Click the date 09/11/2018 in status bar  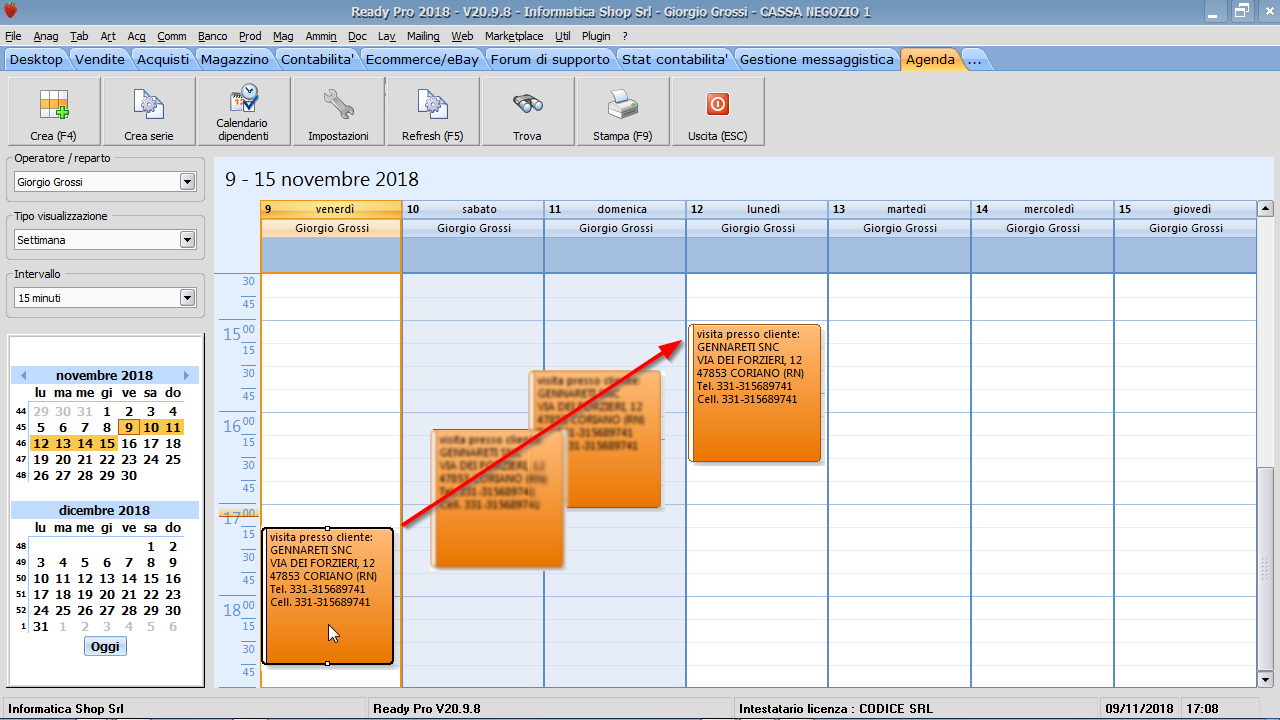click(1141, 709)
